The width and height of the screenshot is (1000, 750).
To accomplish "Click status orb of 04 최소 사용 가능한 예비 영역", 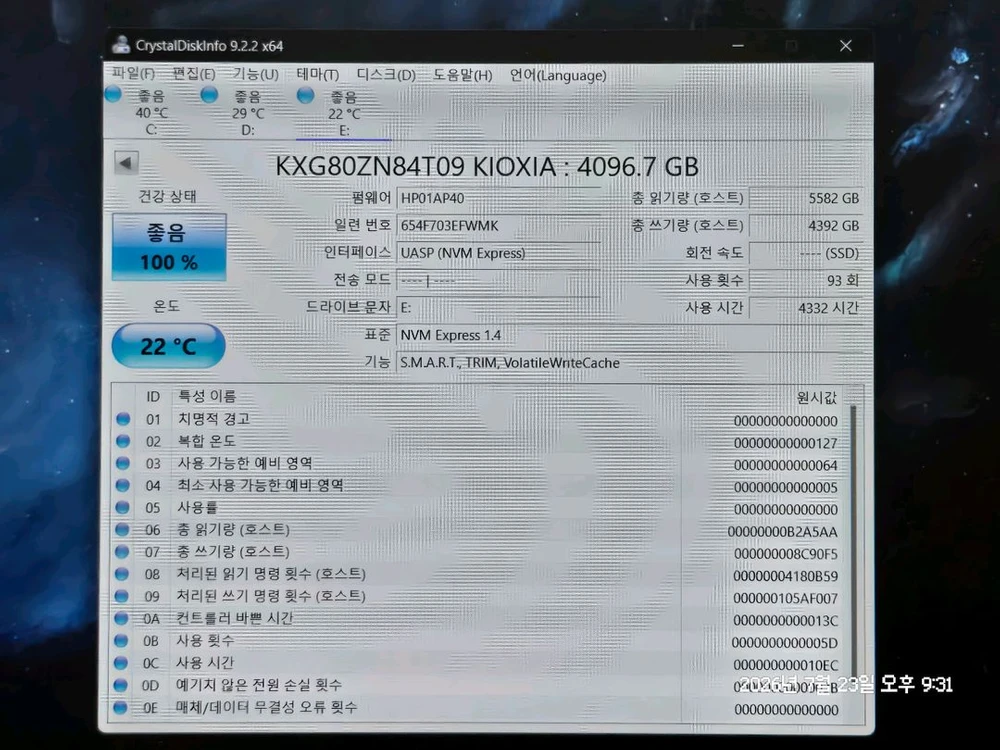I will 122,485.
